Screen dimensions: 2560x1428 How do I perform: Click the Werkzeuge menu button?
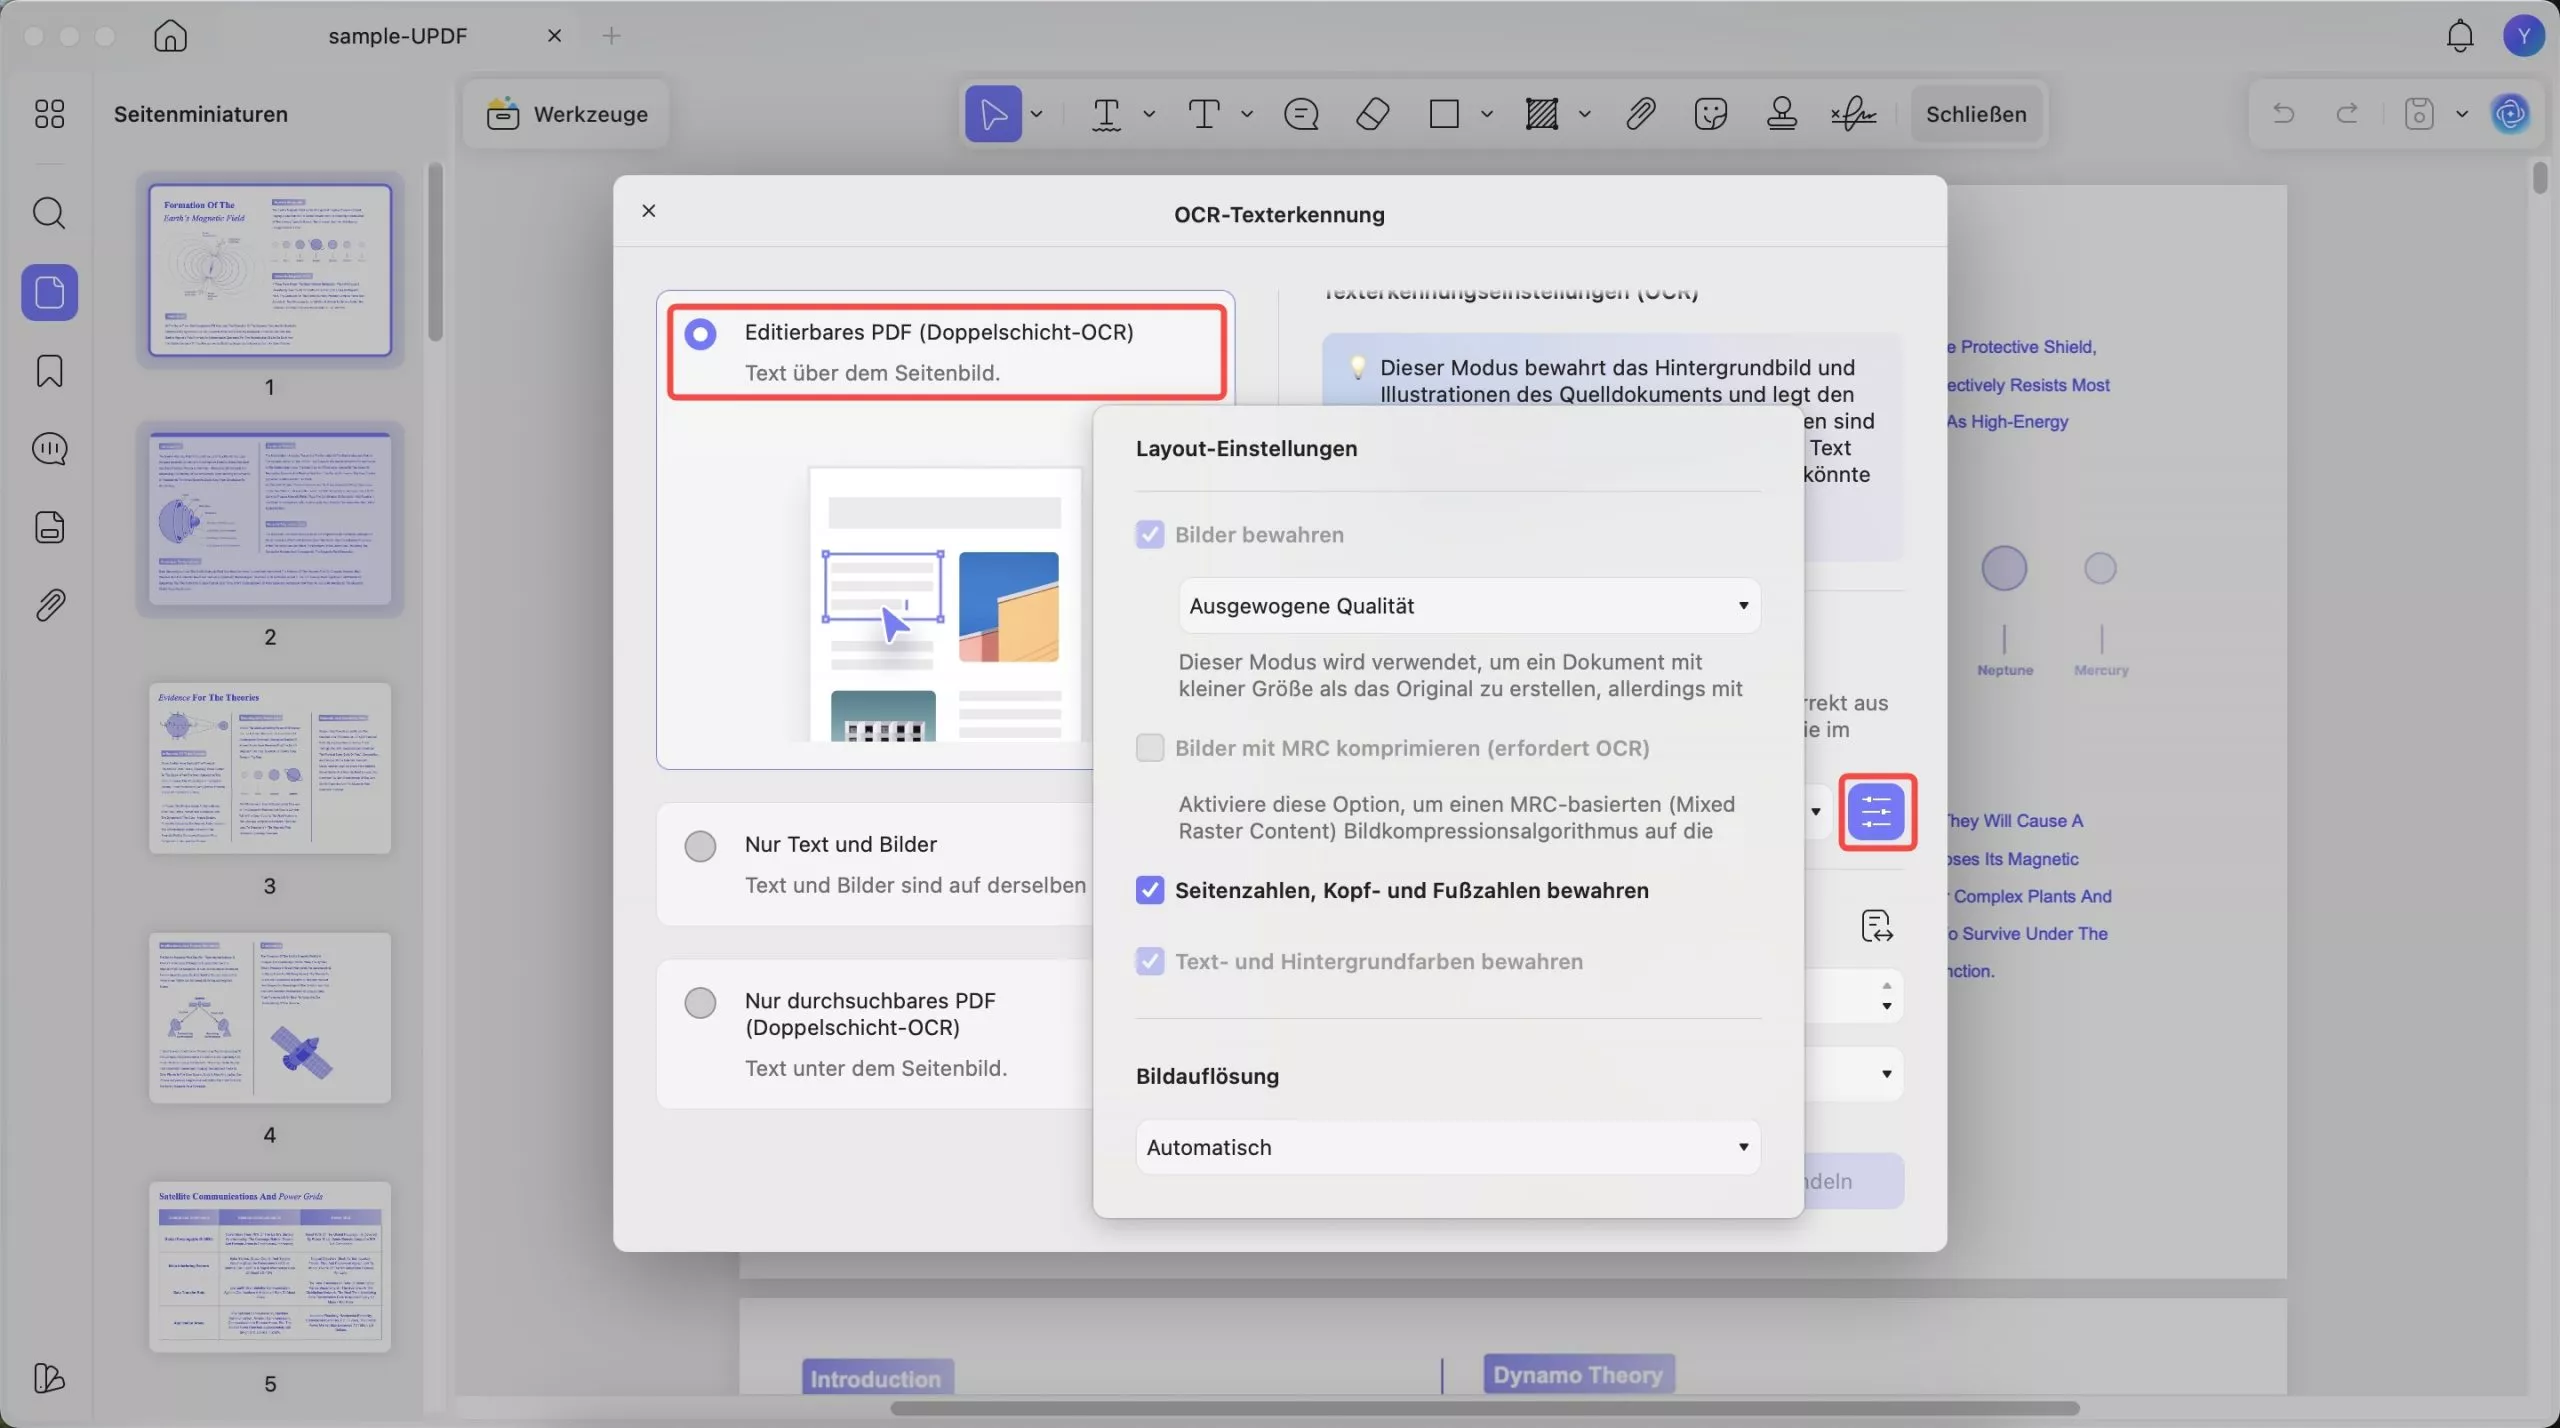pyautogui.click(x=567, y=114)
